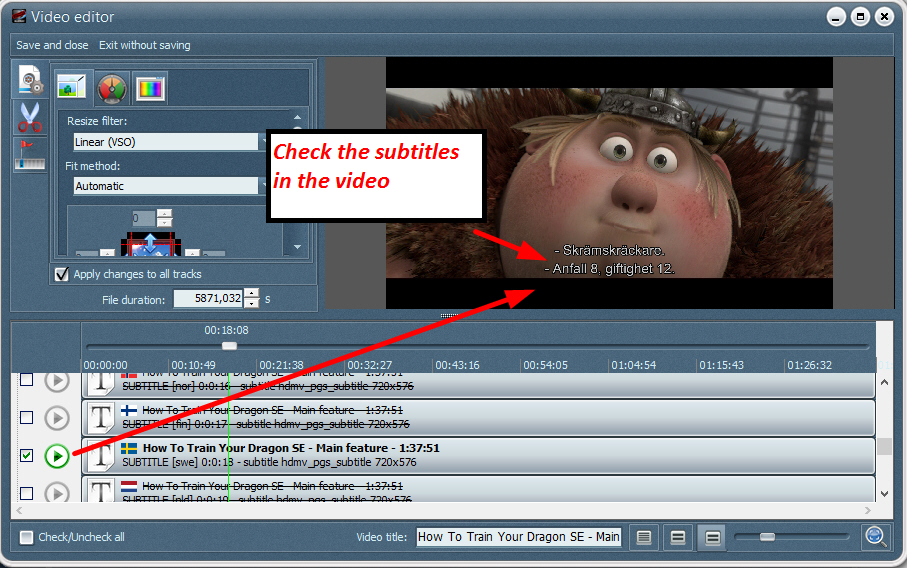Preview the Norwegian subtitle track
The image size is (907, 568).
point(57,381)
